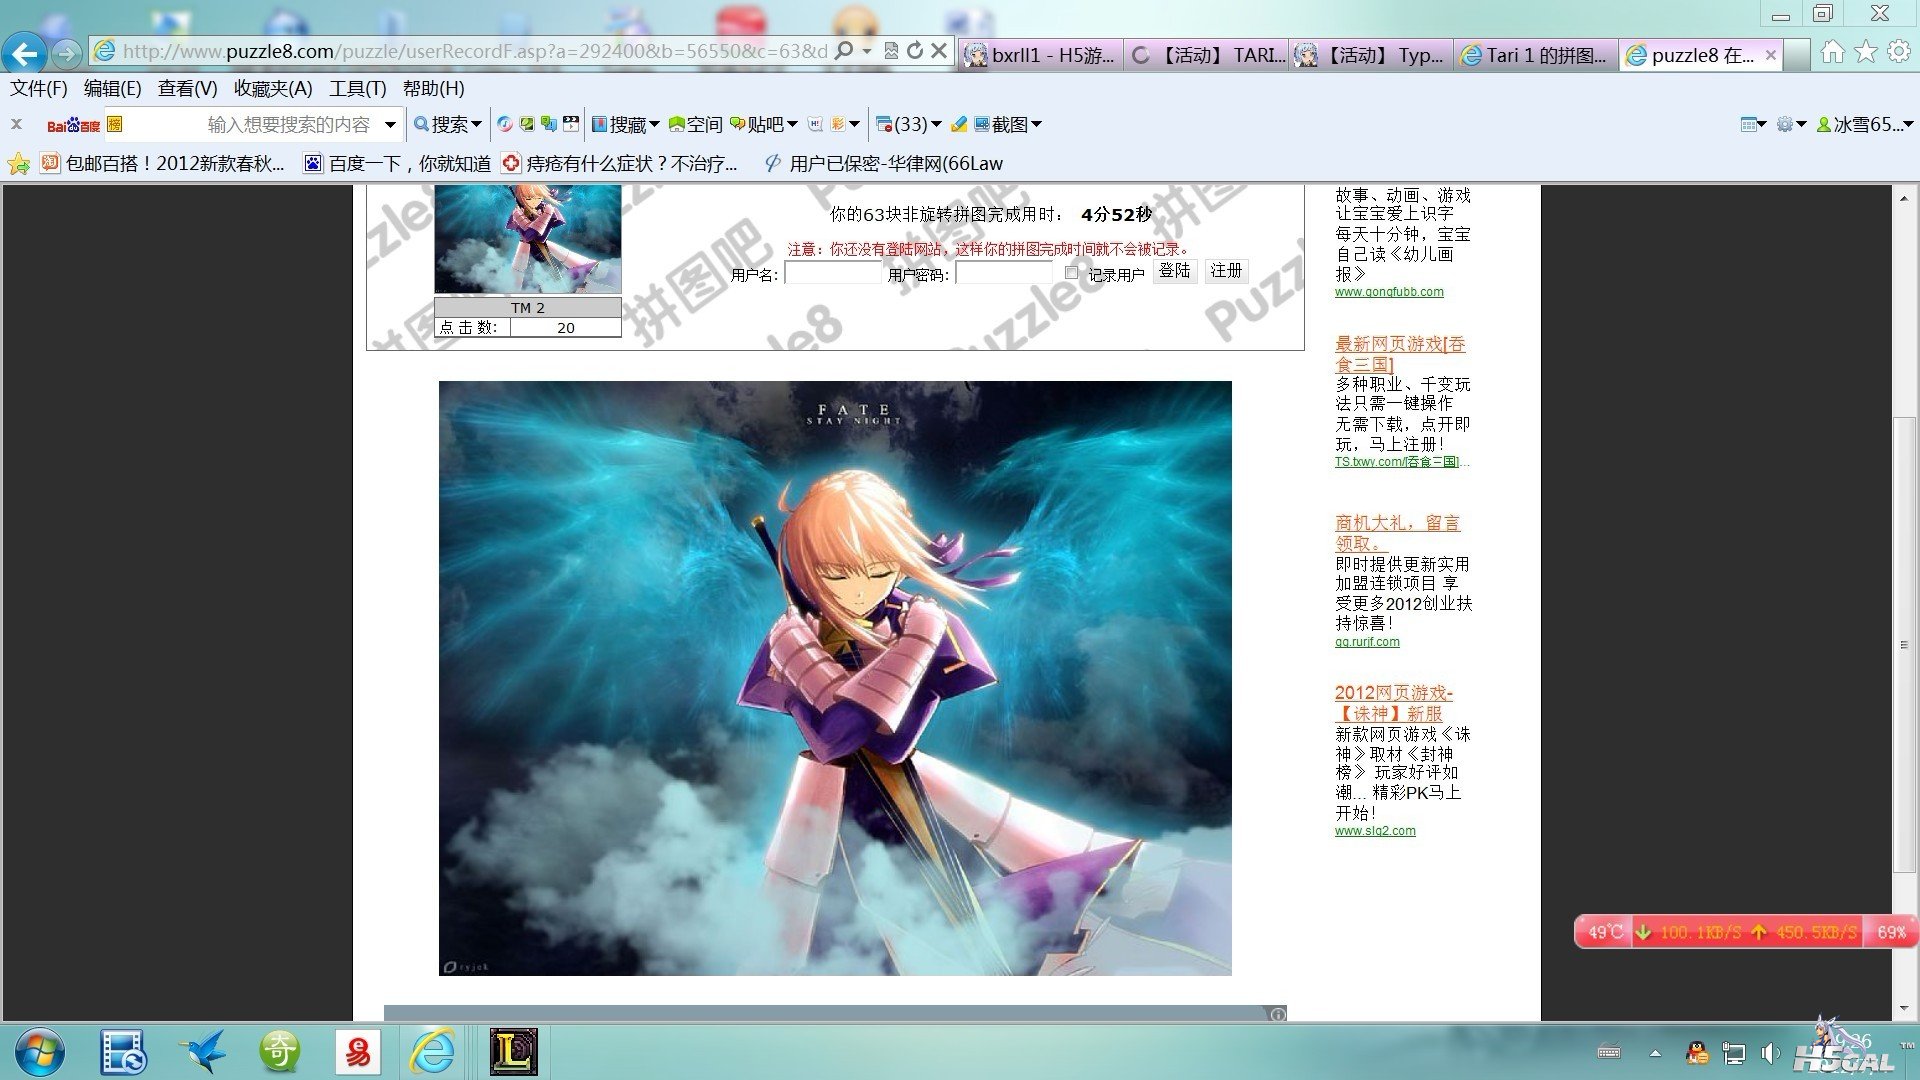Launch the blue bird Thunder icon in taskbar
The width and height of the screenshot is (1920, 1080).
tap(203, 1052)
